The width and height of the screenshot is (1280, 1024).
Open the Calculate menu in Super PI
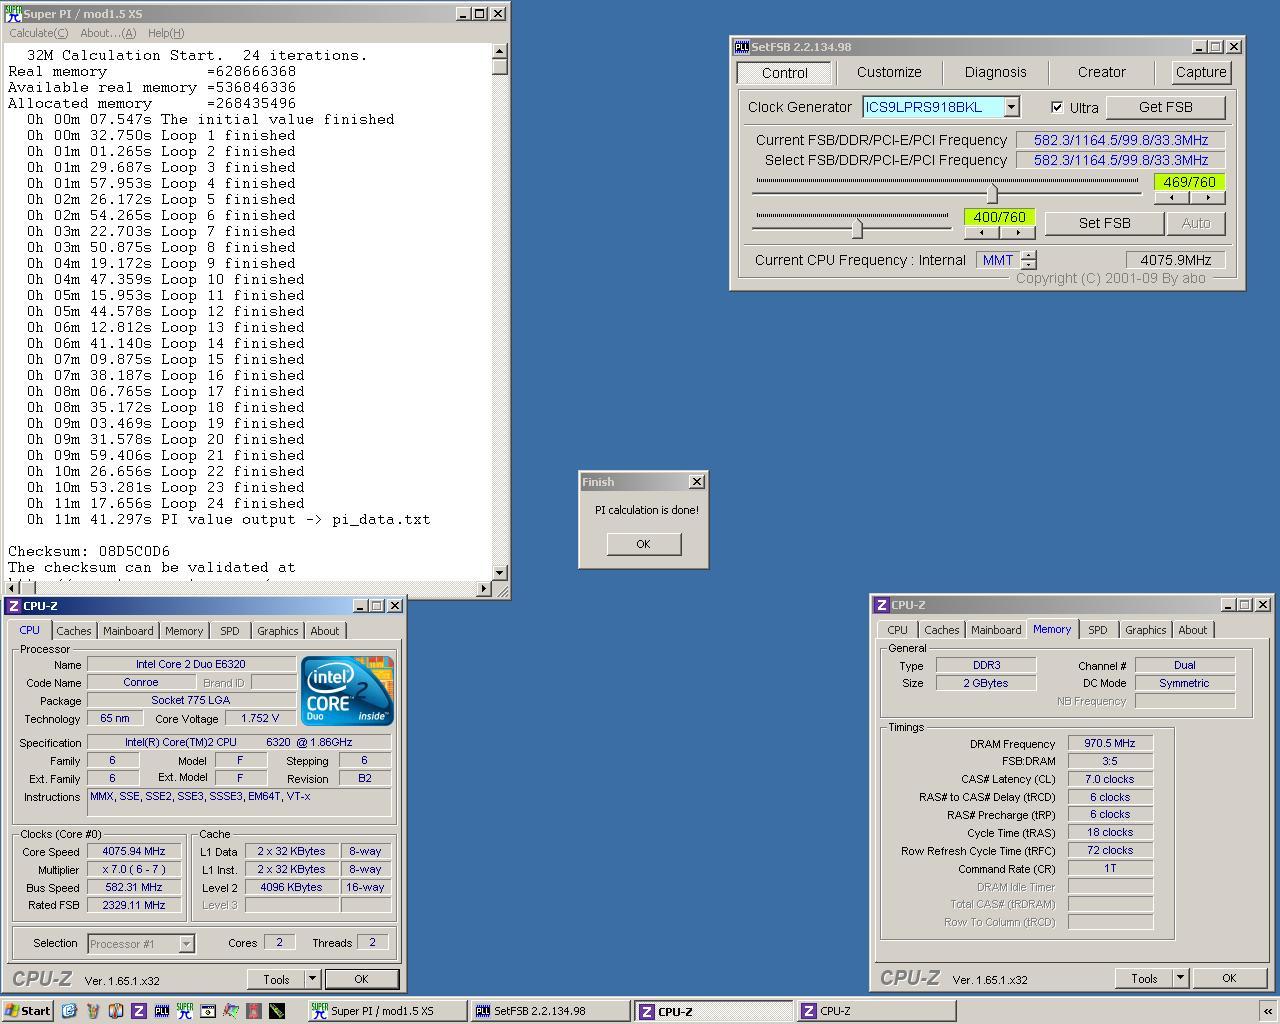[39, 33]
